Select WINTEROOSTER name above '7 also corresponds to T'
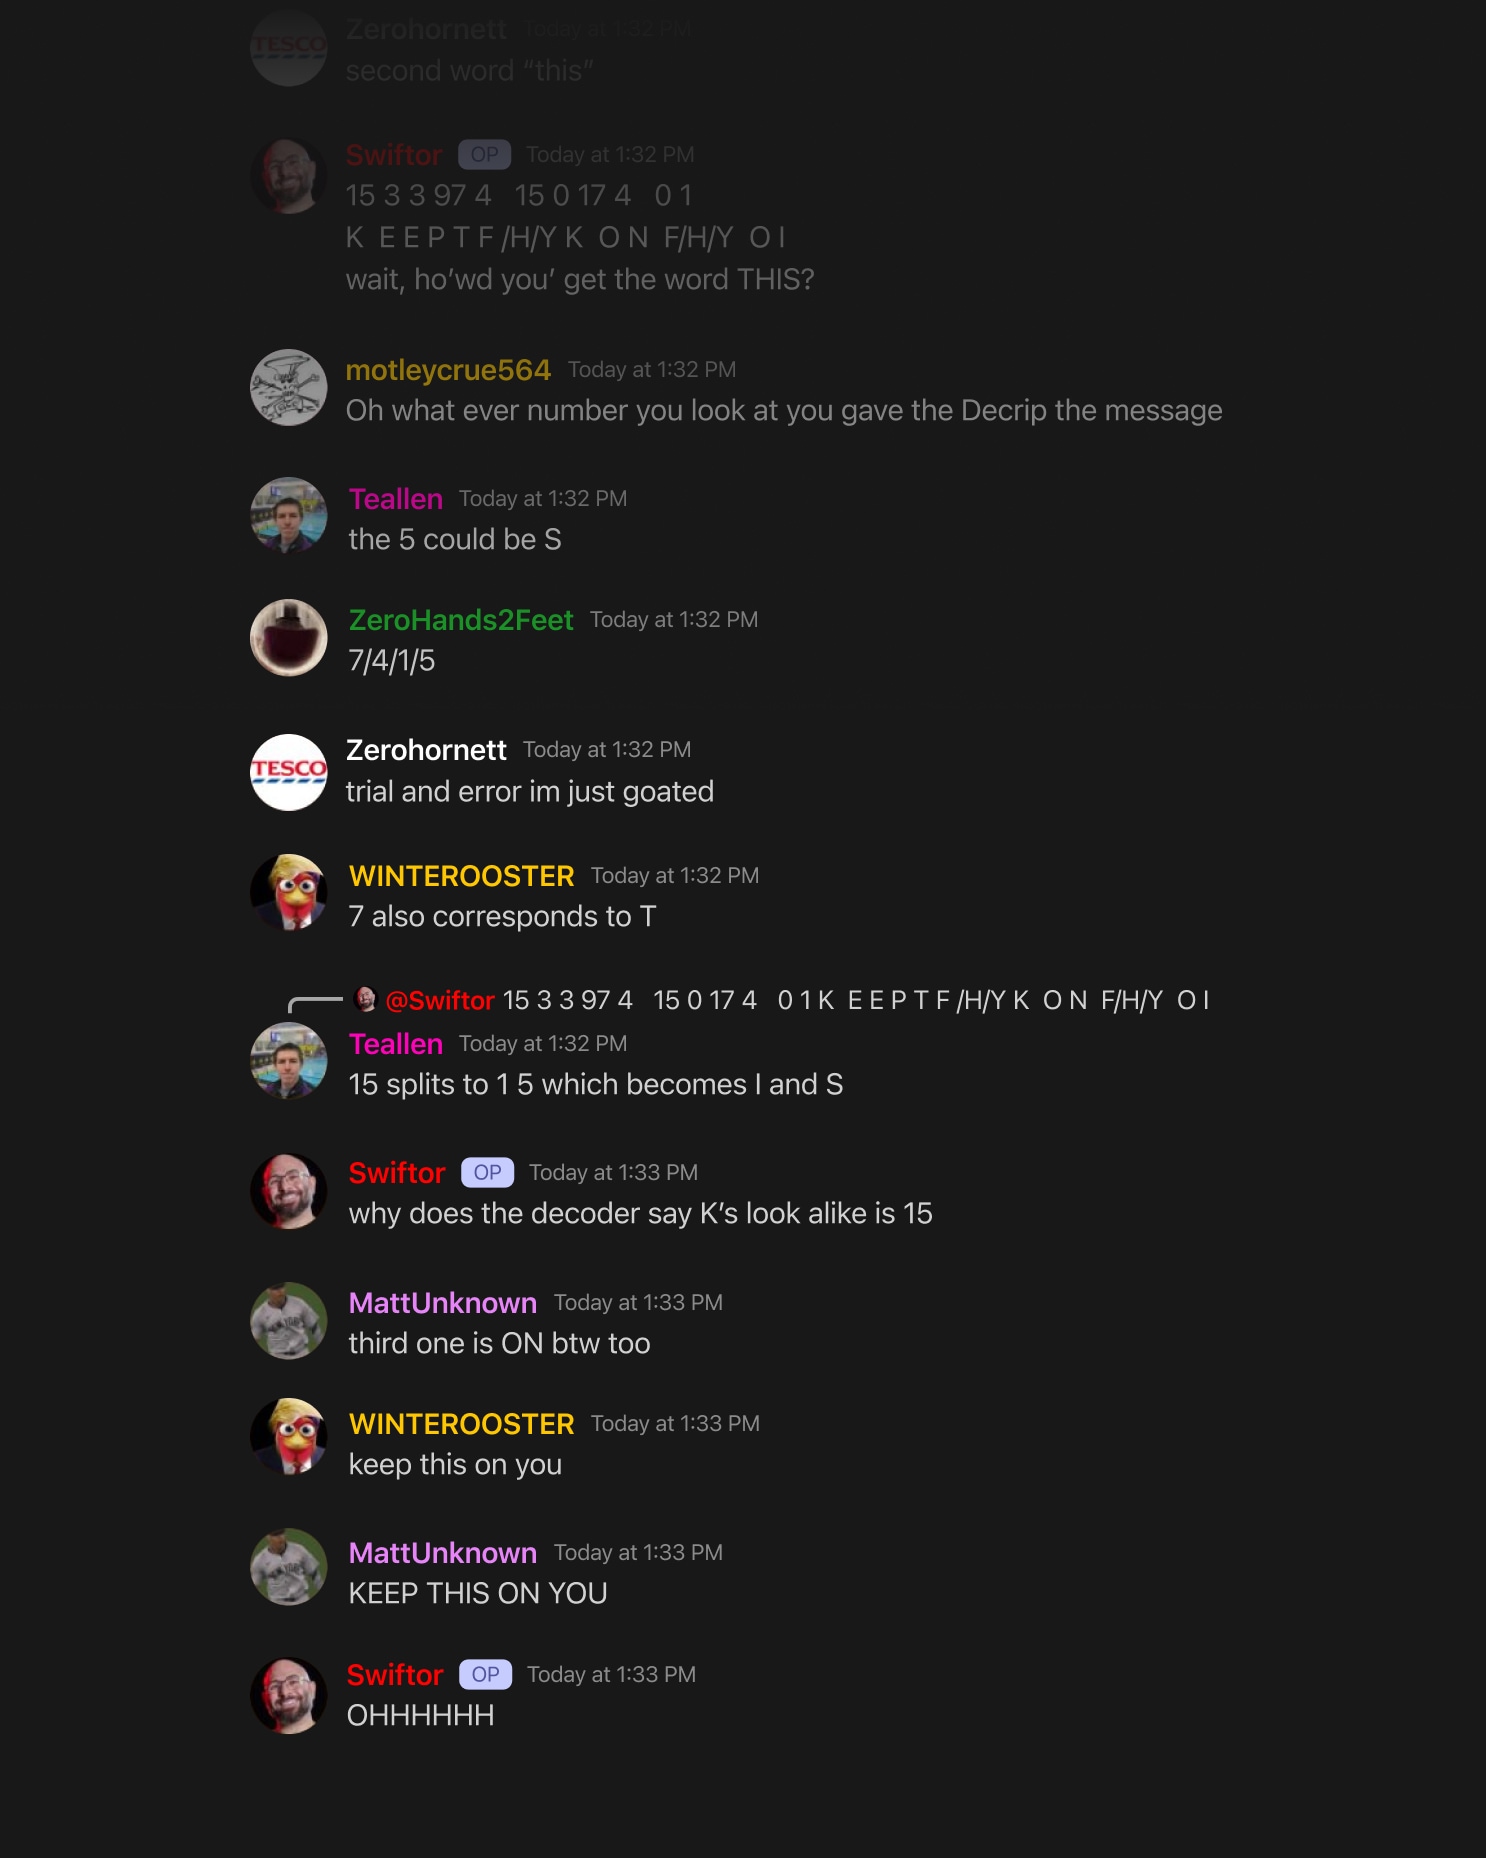The height and width of the screenshot is (1858, 1486). tap(461, 876)
